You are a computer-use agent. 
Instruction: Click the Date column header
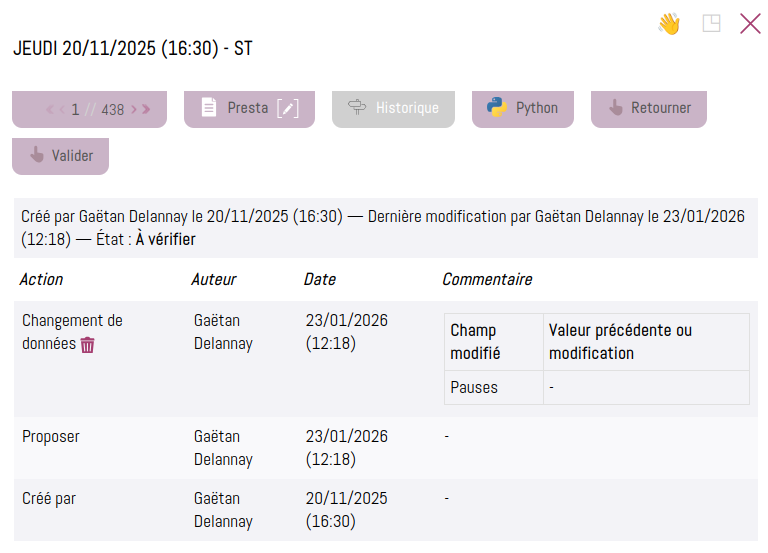[x=320, y=280]
